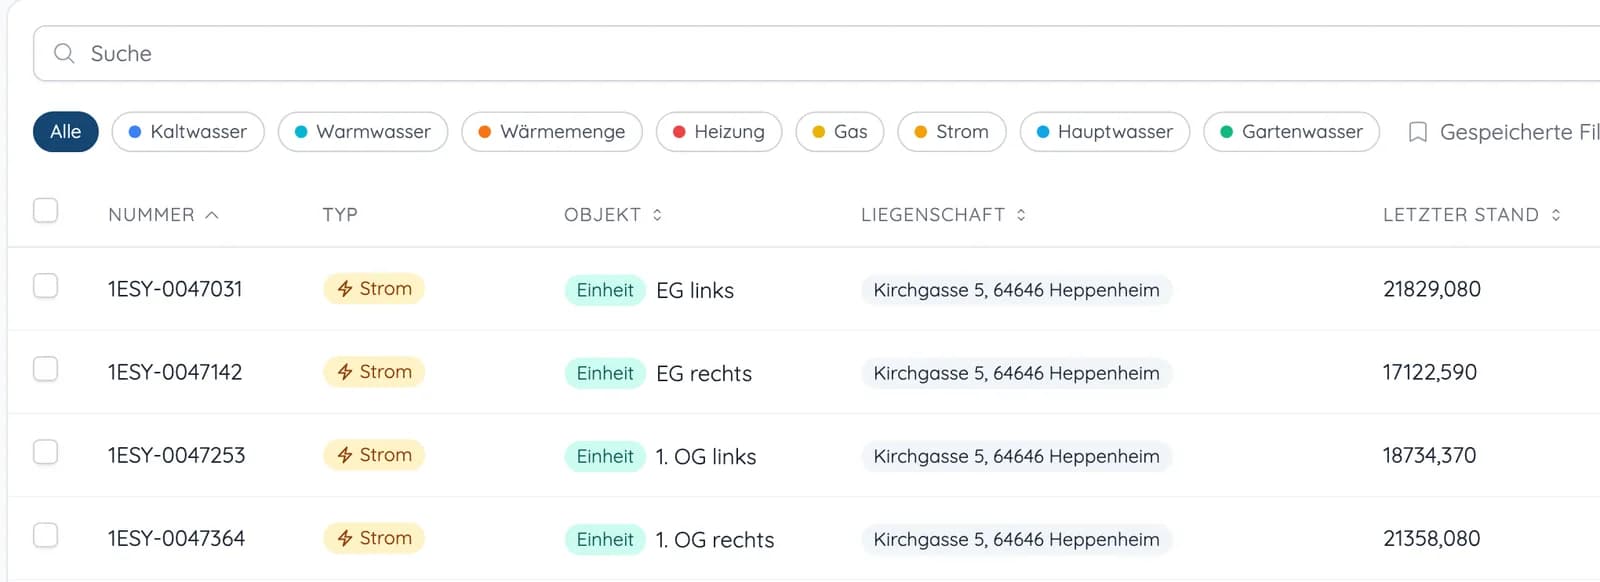Check the box for meter 1ESY-0047253
The width and height of the screenshot is (1600, 582).
tap(46, 452)
